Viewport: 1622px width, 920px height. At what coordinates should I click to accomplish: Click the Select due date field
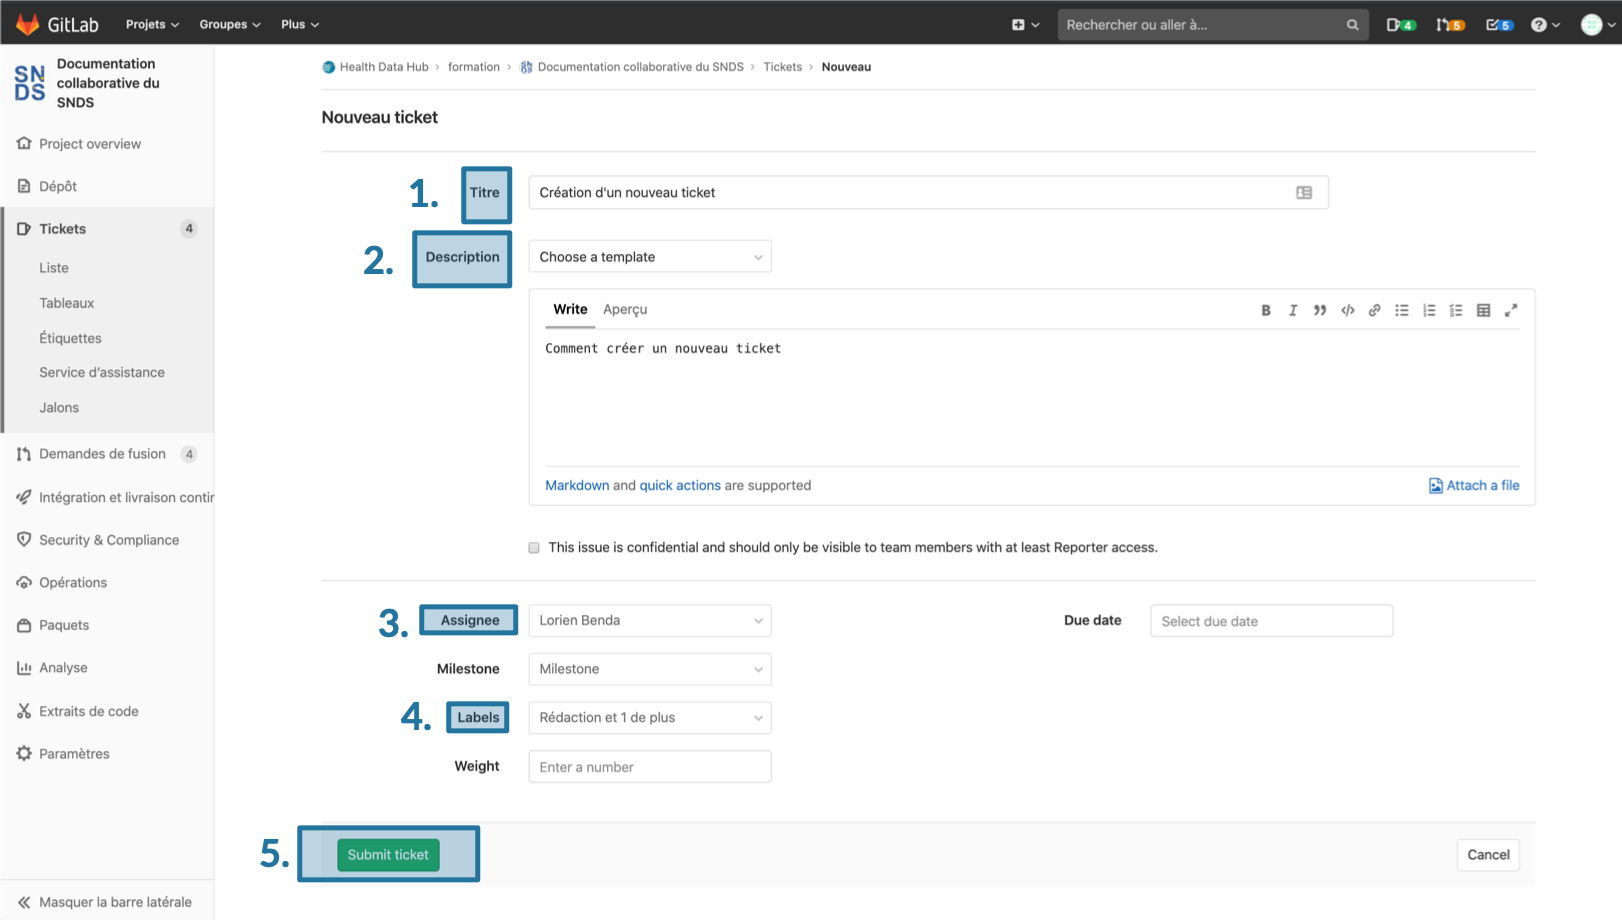coord(1270,621)
